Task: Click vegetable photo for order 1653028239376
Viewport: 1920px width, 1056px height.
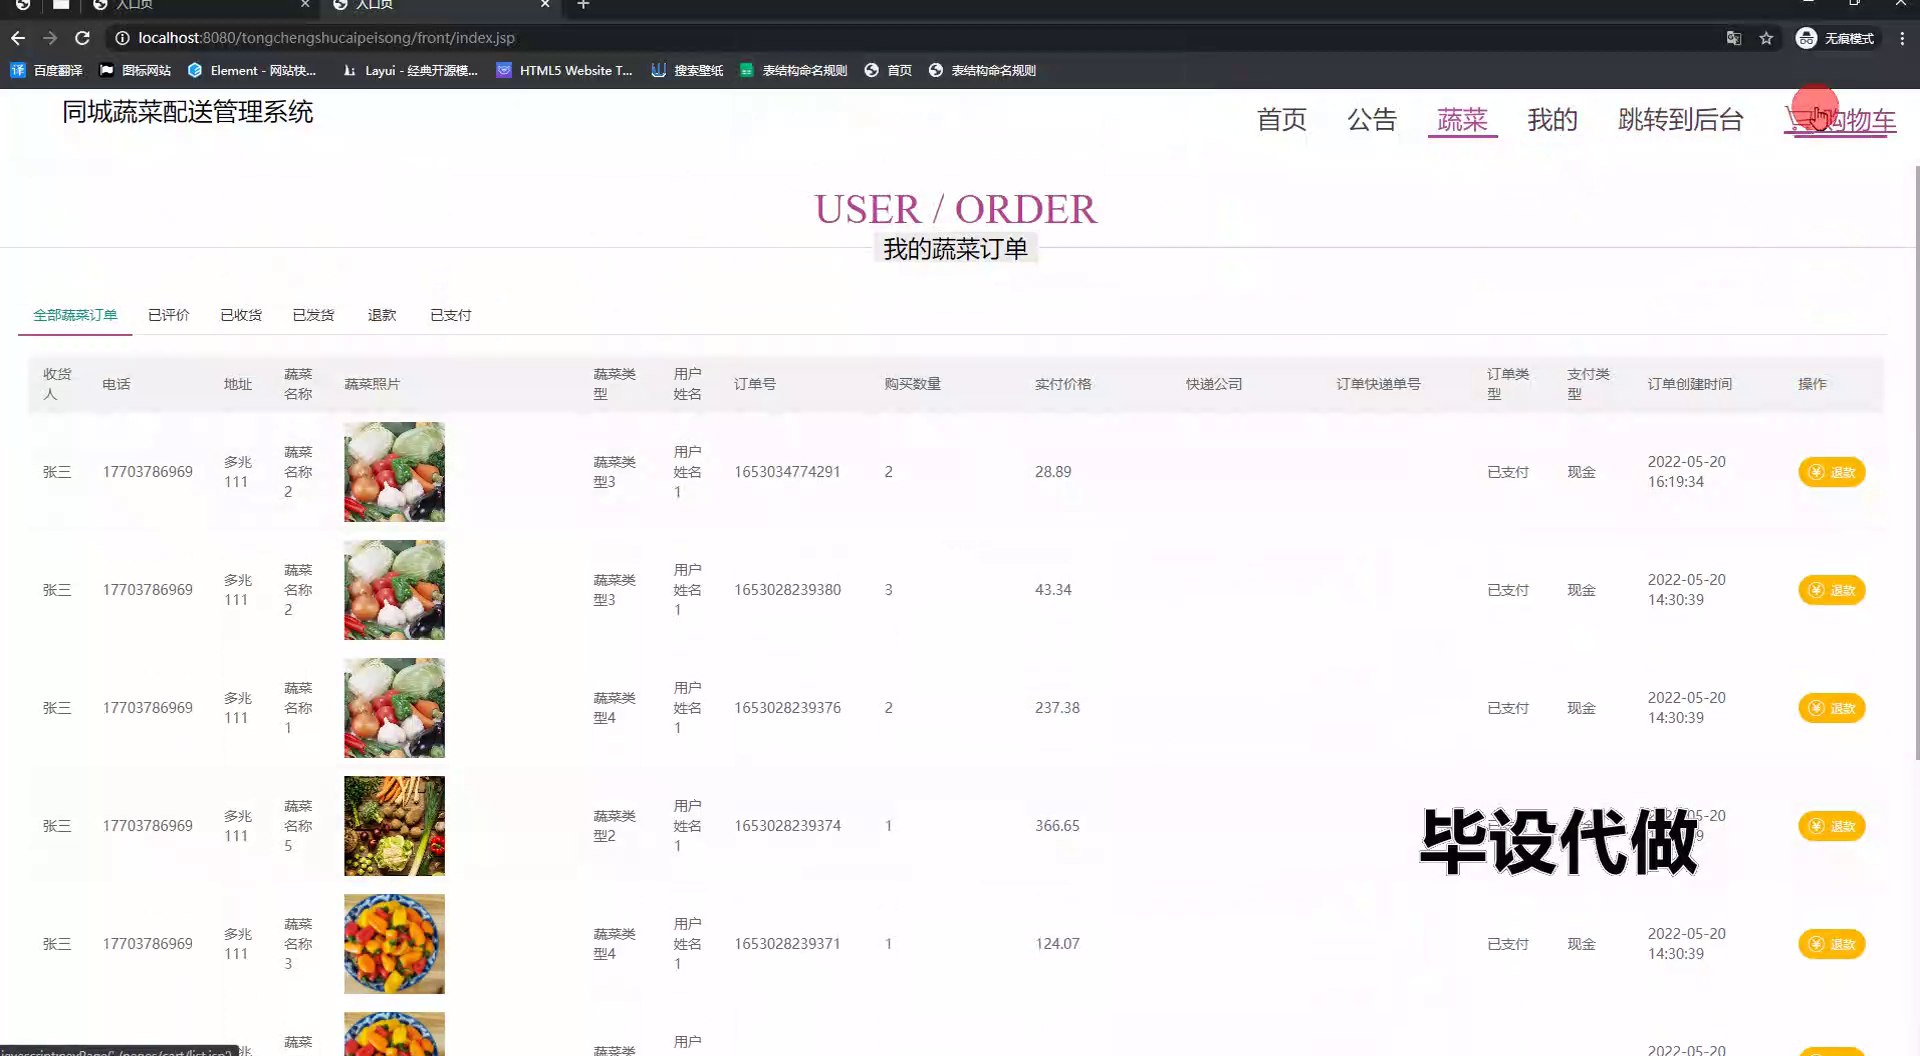Action: tap(394, 708)
